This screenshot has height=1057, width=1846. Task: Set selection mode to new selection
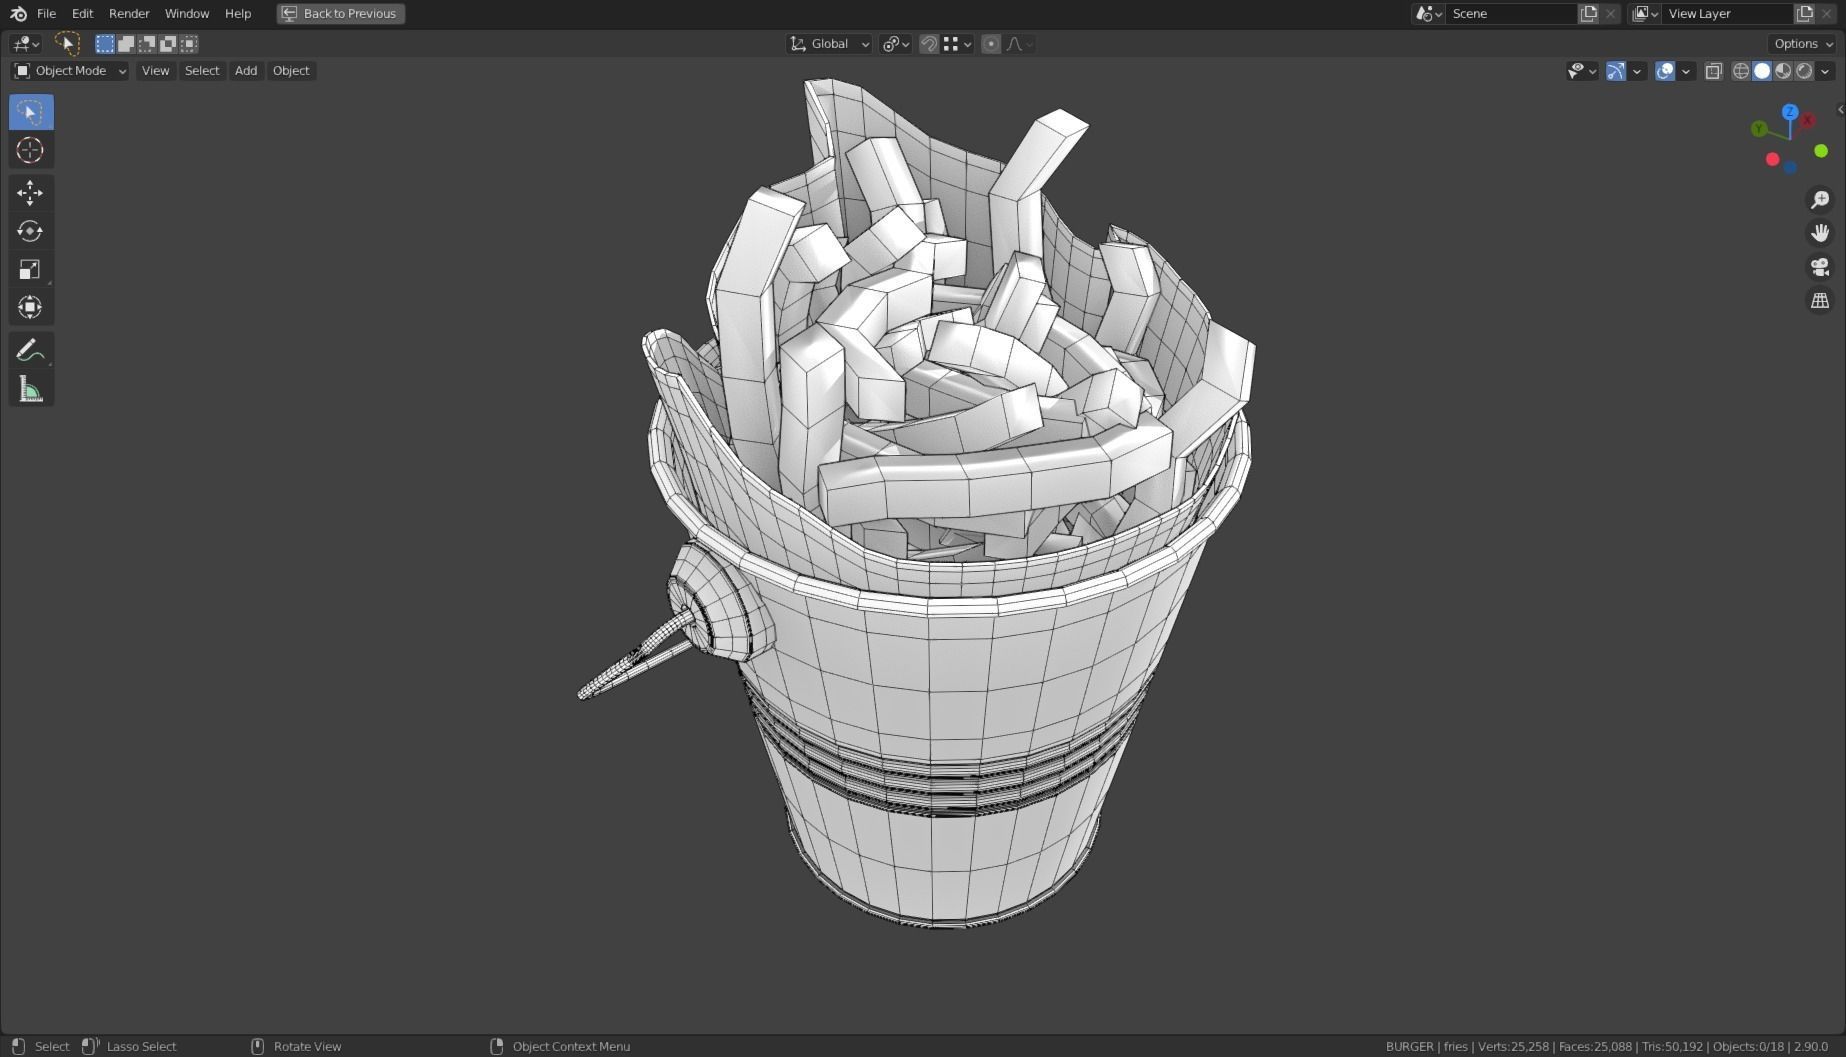click(x=105, y=43)
